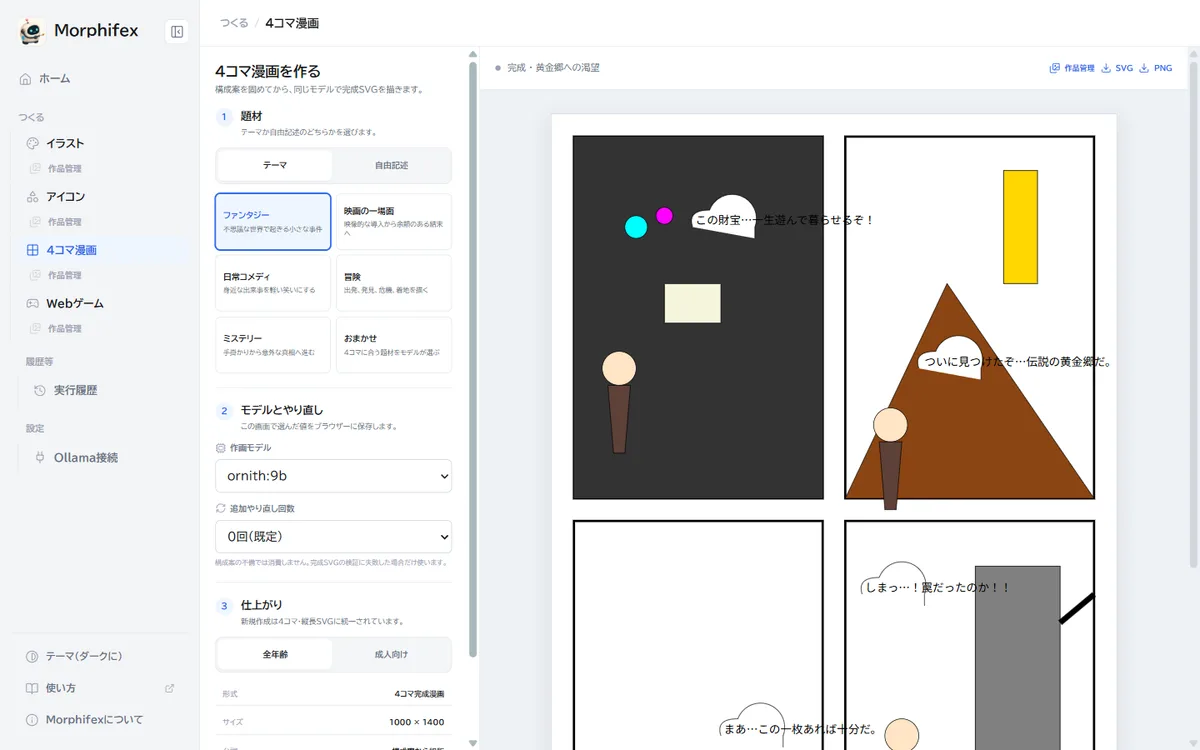Image resolution: width=1200 pixels, height=750 pixels.
Task: Select the 成人向け option
Action: pos(391,654)
